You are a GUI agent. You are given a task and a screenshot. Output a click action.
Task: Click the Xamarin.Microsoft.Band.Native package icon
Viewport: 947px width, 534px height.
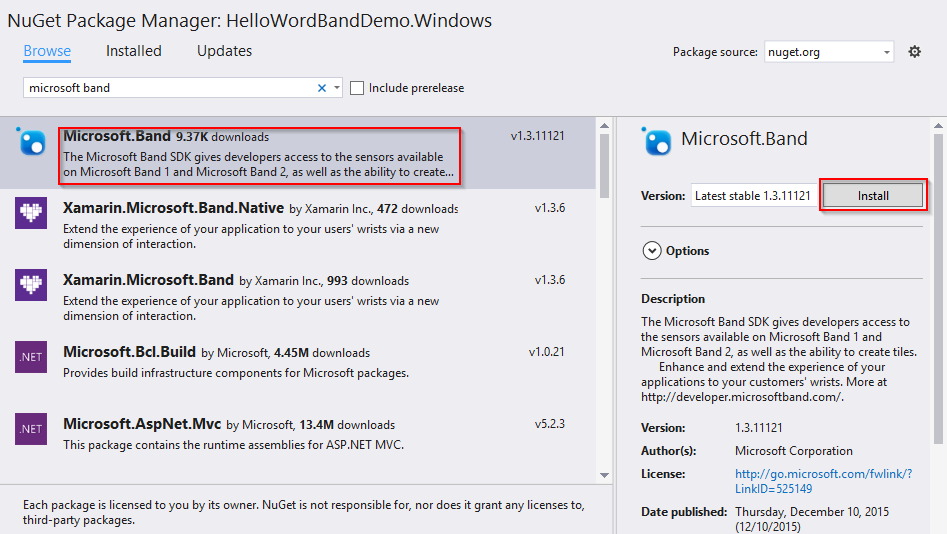click(31, 214)
